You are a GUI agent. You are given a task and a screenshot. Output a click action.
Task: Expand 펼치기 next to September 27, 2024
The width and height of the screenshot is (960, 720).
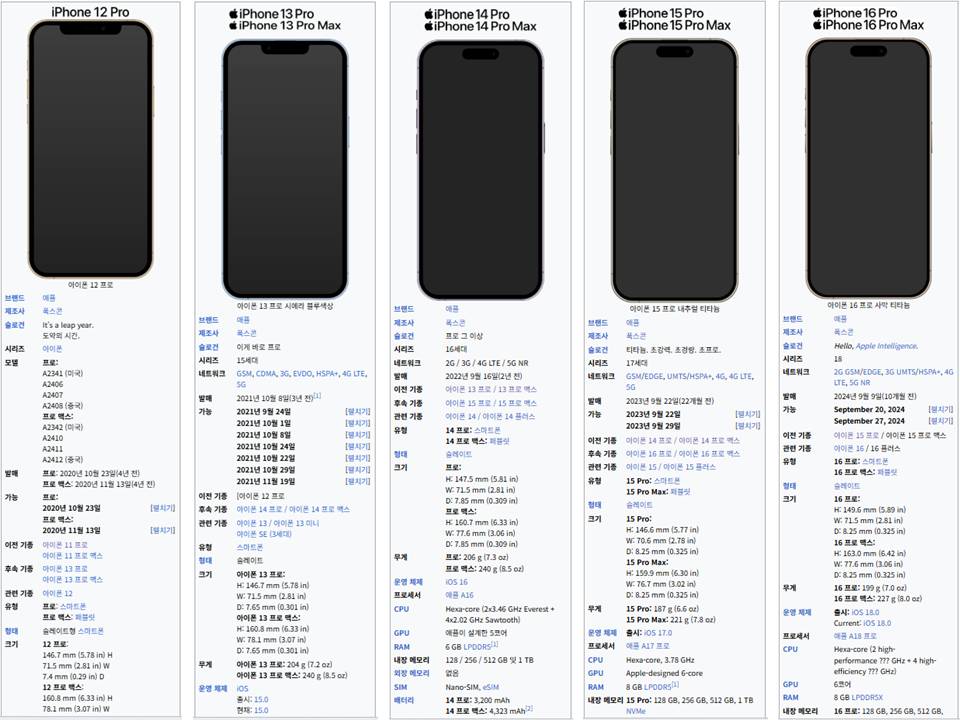click(x=941, y=421)
